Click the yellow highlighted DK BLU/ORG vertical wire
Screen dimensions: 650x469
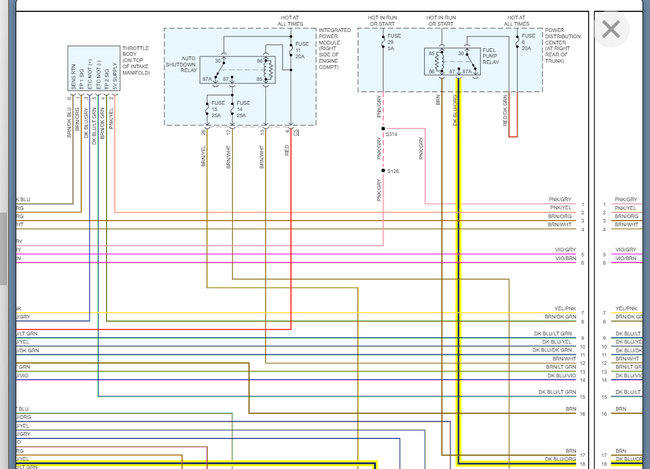(458, 270)
